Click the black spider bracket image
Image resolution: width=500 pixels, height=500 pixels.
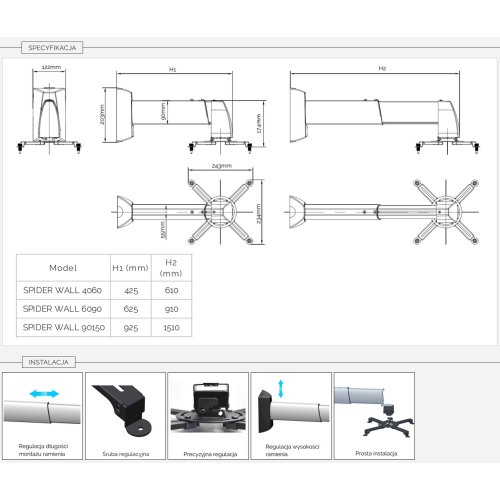(x=389, y=426)
